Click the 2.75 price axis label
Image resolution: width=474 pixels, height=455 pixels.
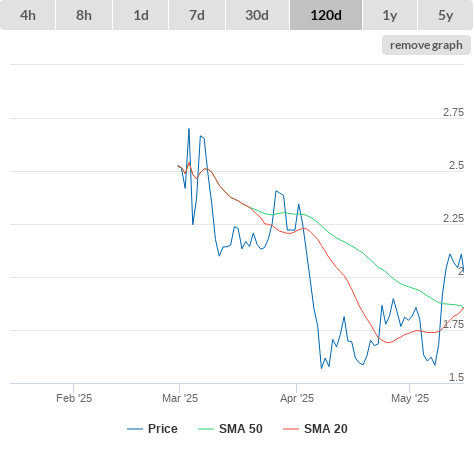(x=453, y=112)
